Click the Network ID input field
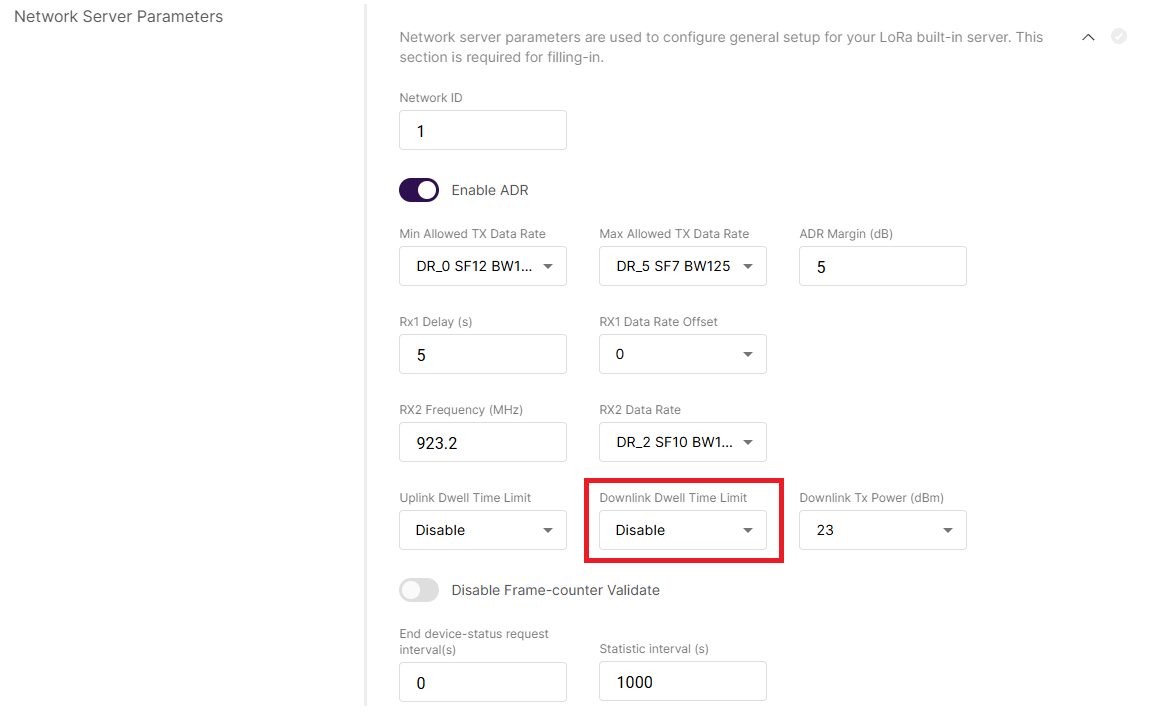Image resolution: width=1158 pixels, height=715 pixels. pos(483,131)
